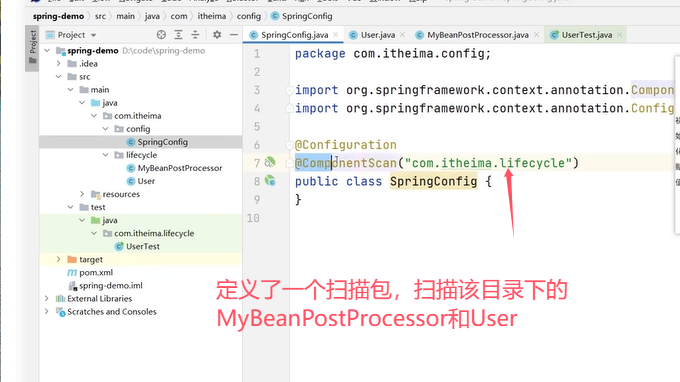Click the "com.itheima.lifecycle" string in code

click(x=488, y=163)
